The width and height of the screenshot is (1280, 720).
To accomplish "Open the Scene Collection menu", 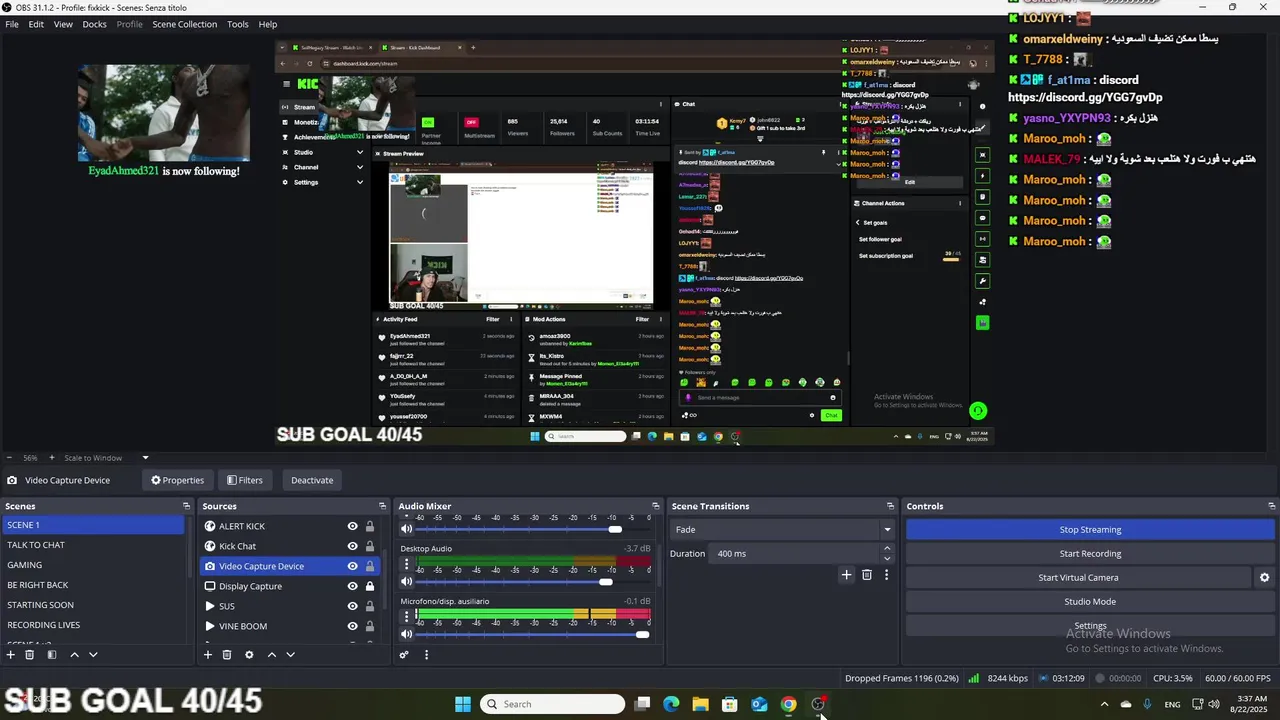I will coord(184,24).
